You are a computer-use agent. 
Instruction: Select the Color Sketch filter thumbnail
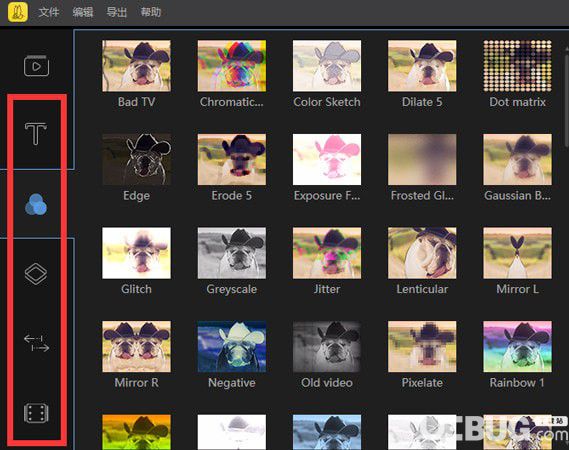point(327,66)
